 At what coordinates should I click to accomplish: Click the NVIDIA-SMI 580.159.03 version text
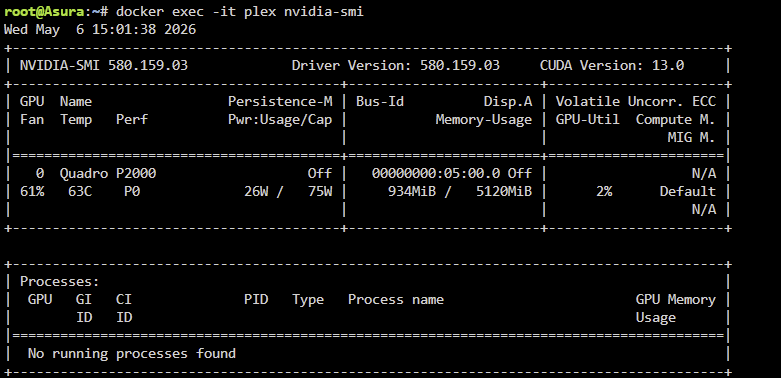(x=104, y=66)
